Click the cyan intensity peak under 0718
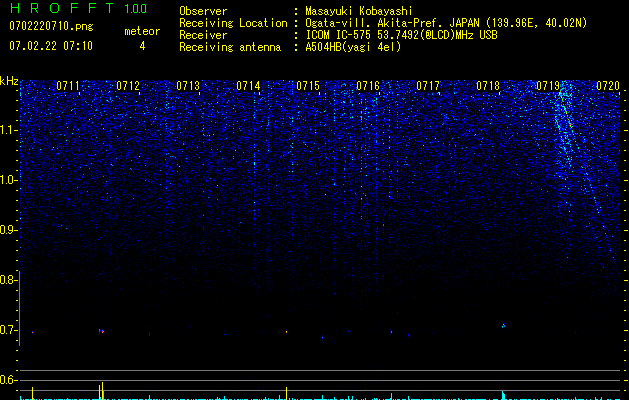 click(503, 395)
